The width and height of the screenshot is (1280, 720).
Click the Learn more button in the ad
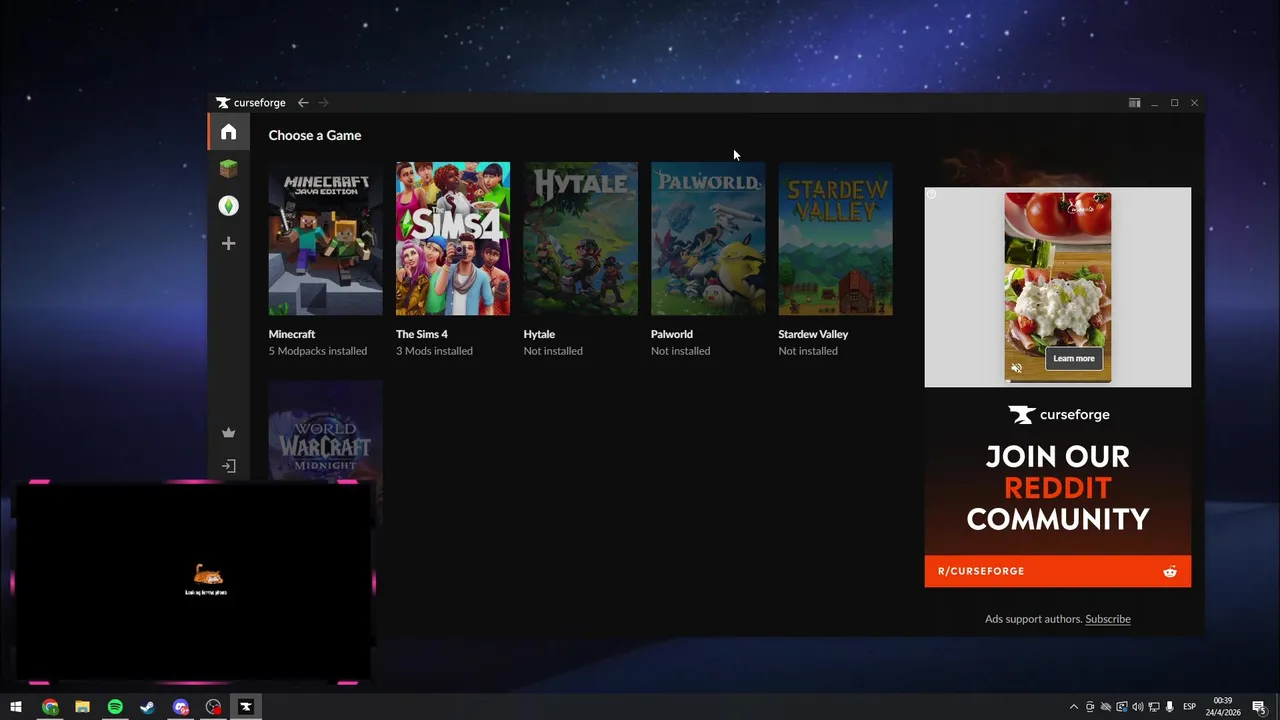[x=1074, y=358]
